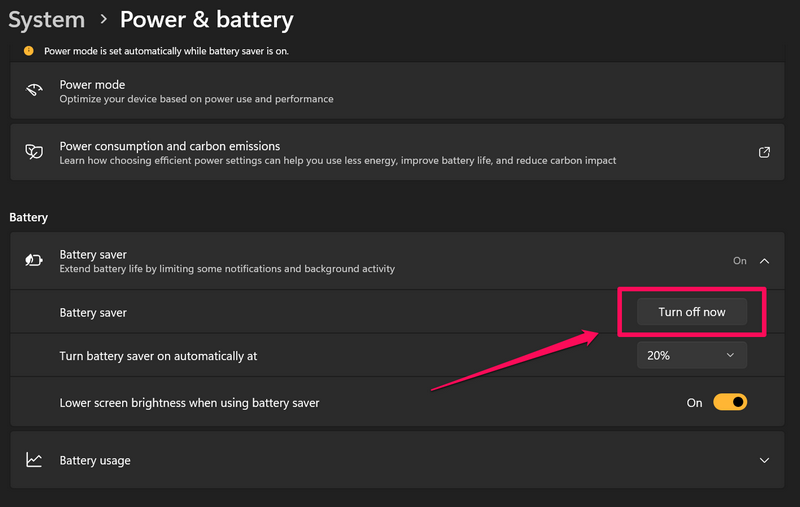Click the Battery saver battery icon
Image resolution: width=800 pixels, height=507 pixels.
click(34, 261)
